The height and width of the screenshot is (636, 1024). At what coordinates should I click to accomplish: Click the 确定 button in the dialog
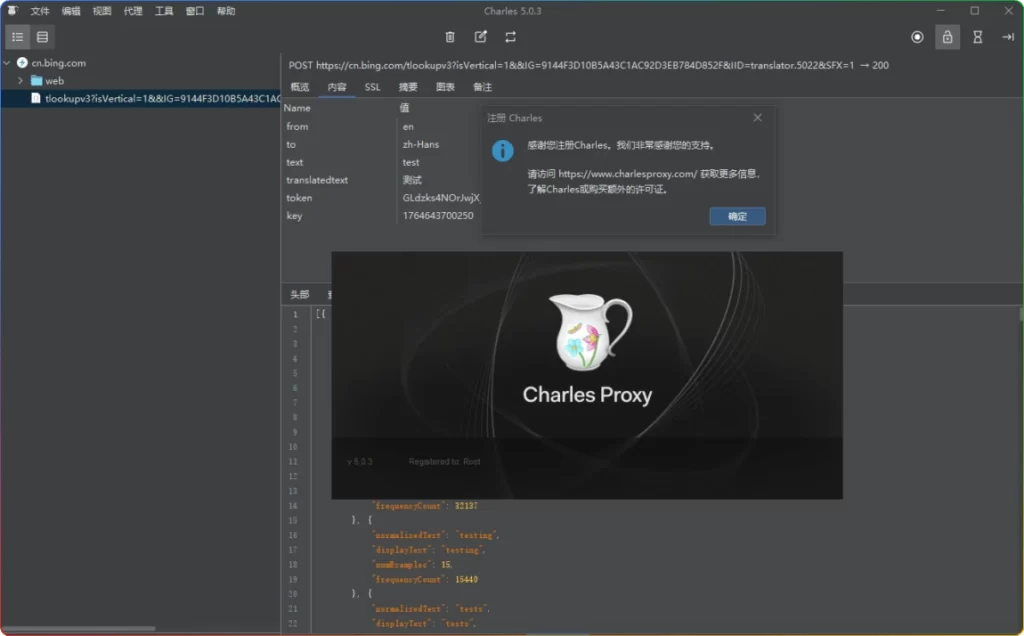(737, 216)
